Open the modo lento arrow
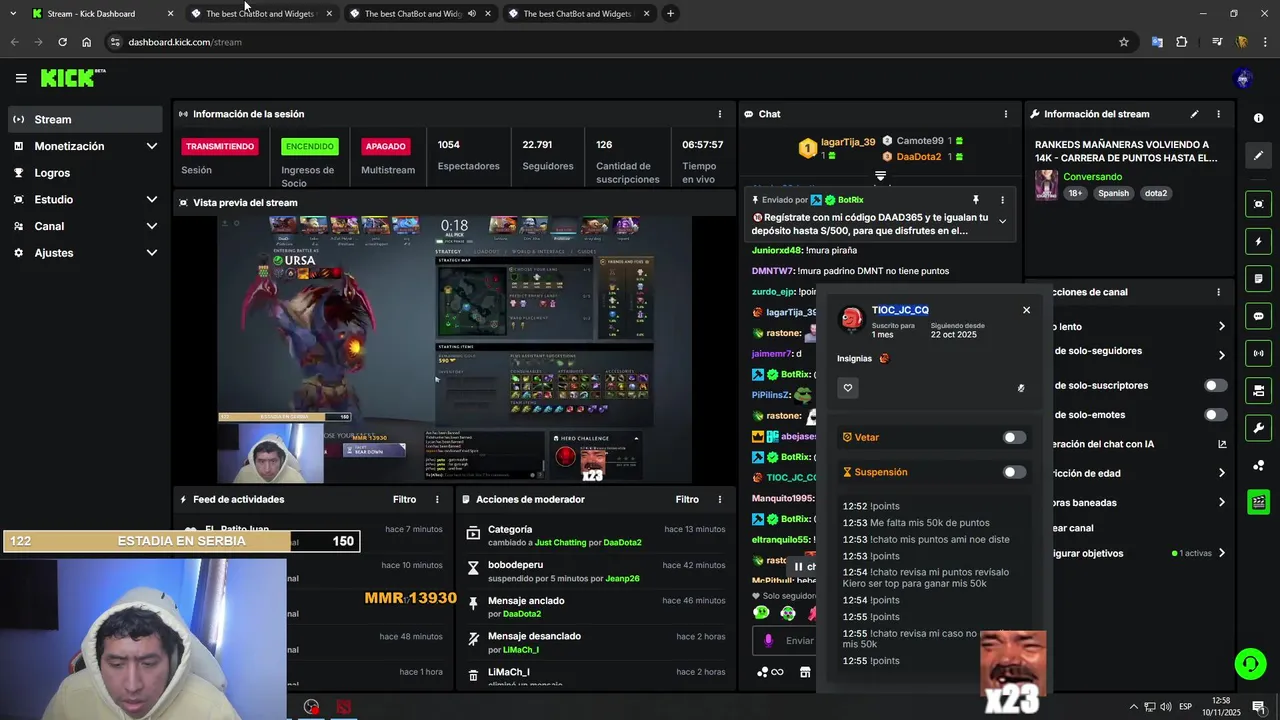This screenshot has height=720, width=1280. (x=1221, y=326)
